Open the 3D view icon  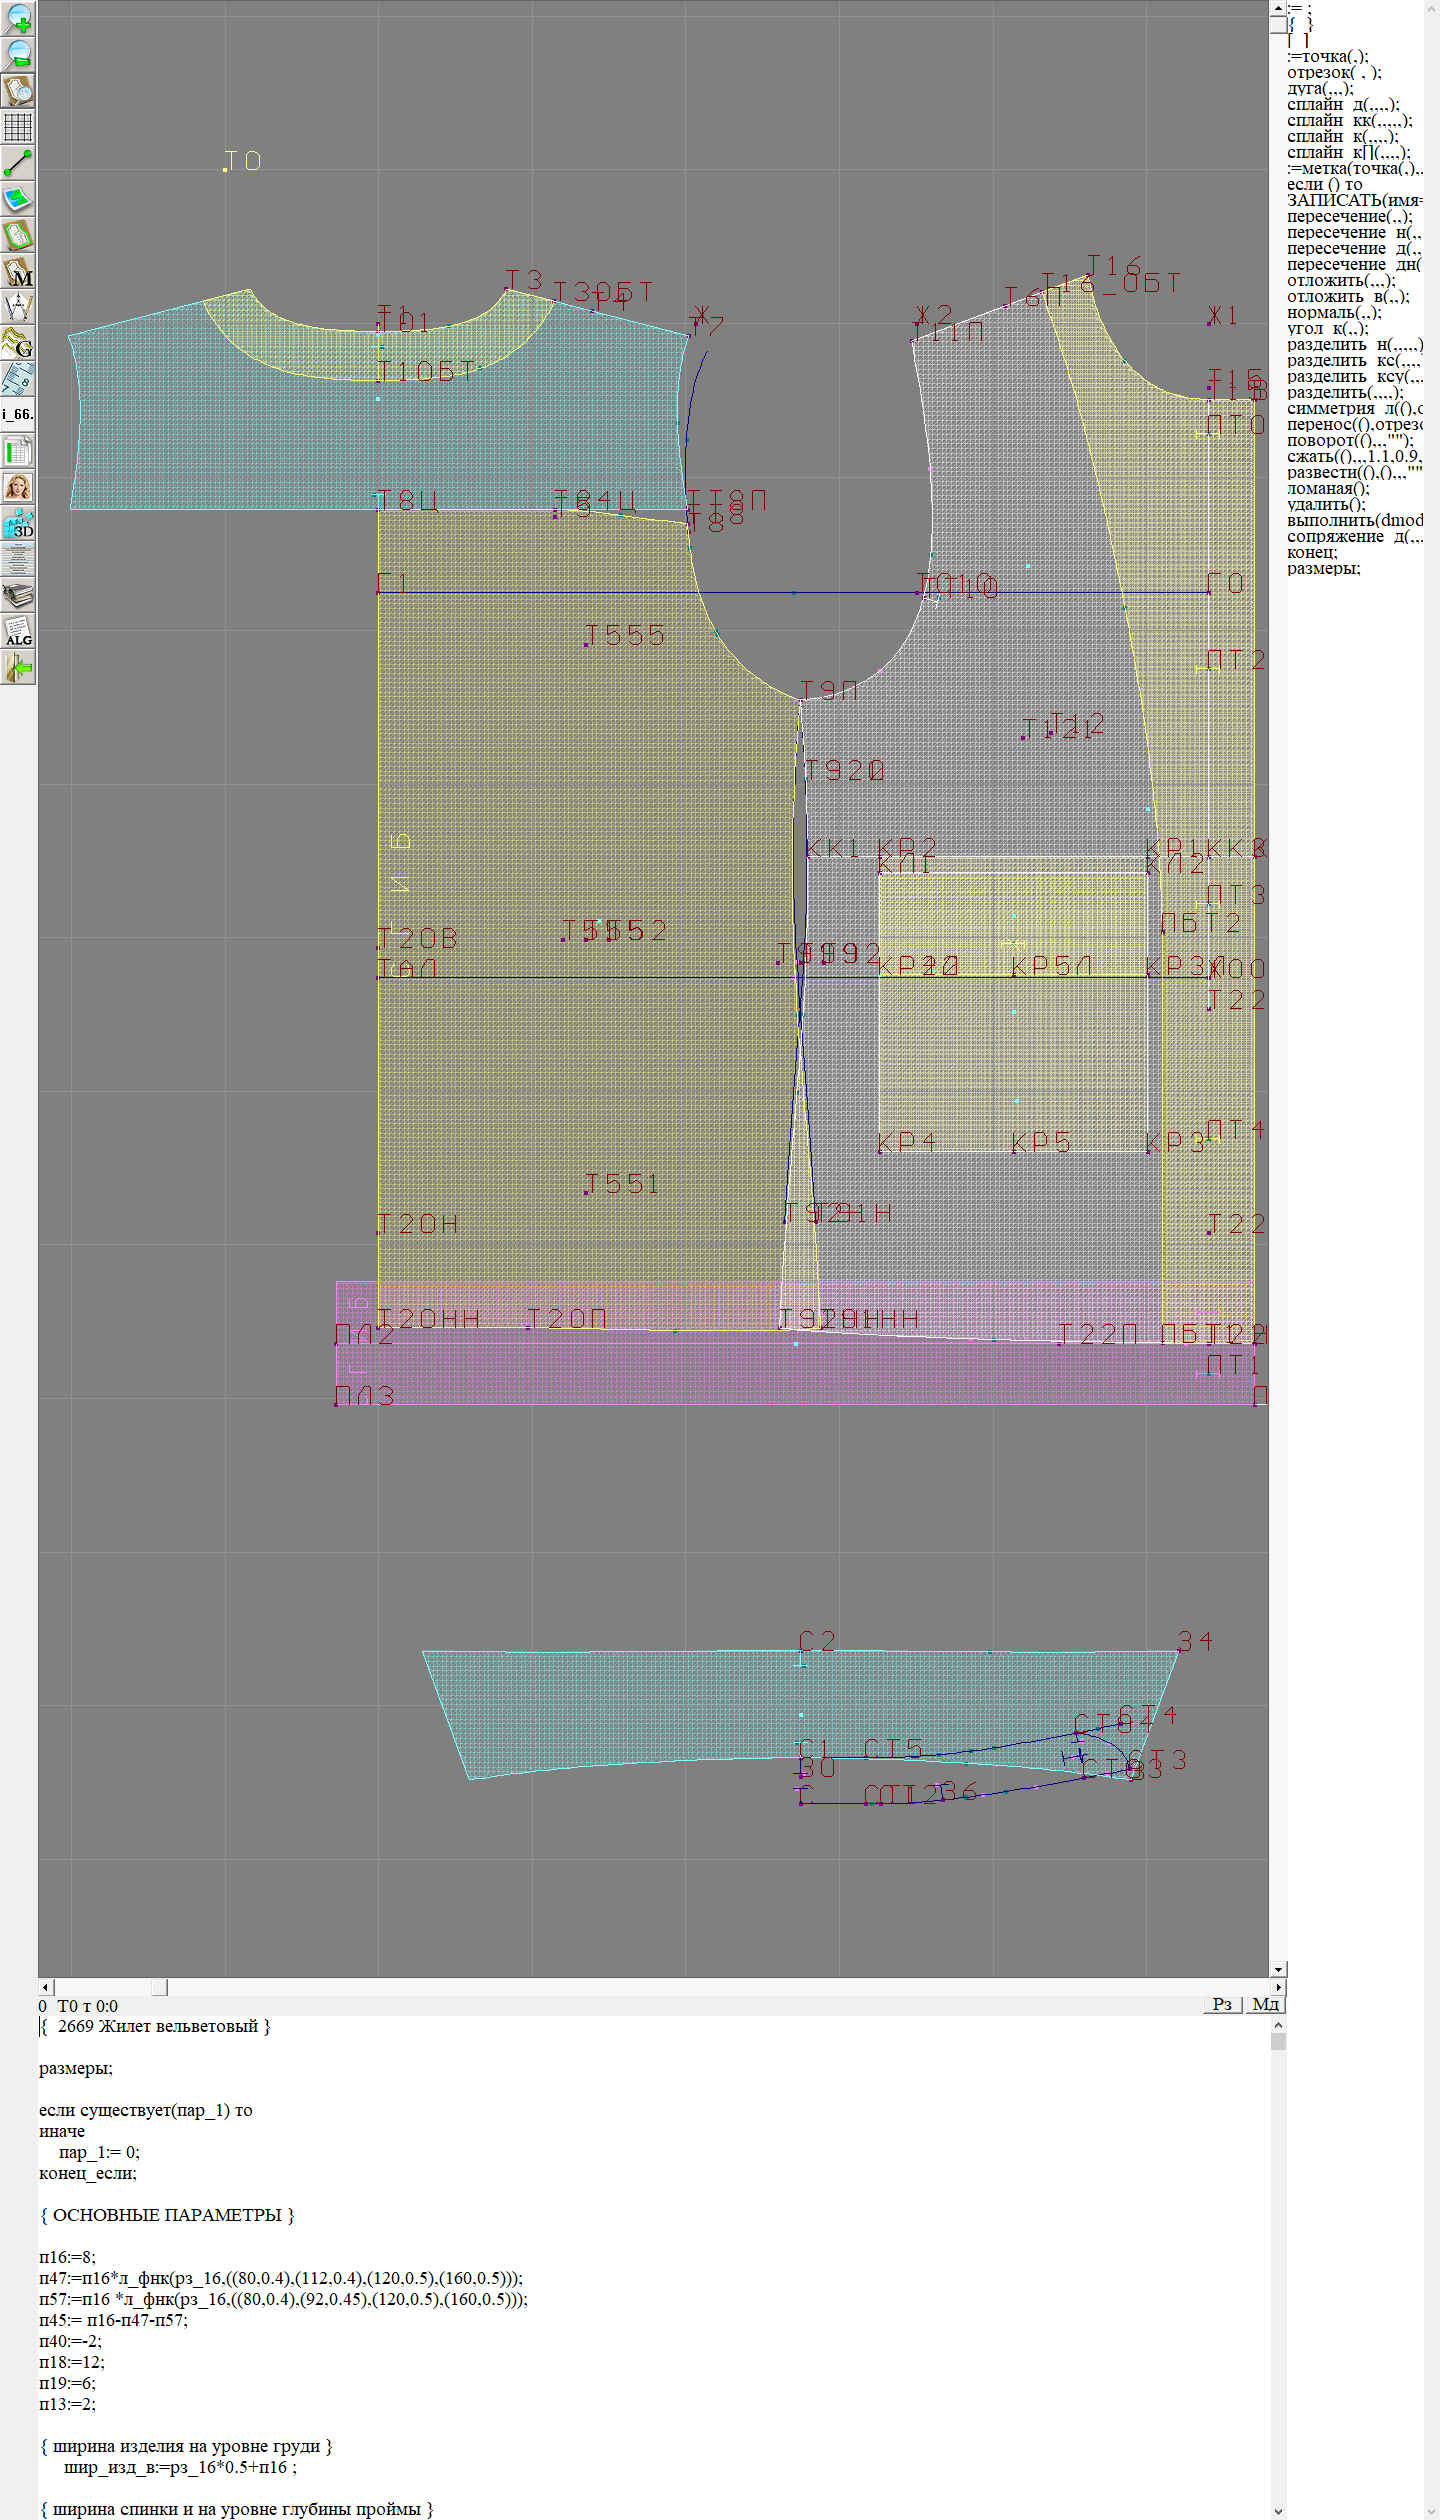click(18, 523)
